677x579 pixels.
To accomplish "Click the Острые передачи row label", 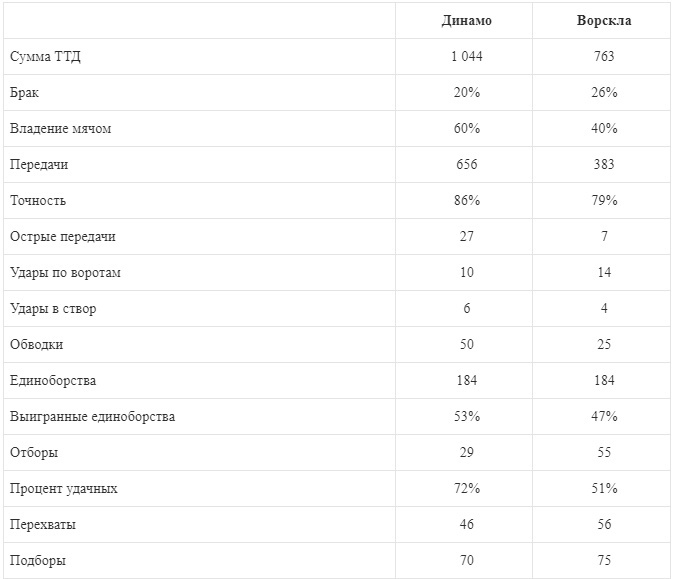I will (62, 237).
